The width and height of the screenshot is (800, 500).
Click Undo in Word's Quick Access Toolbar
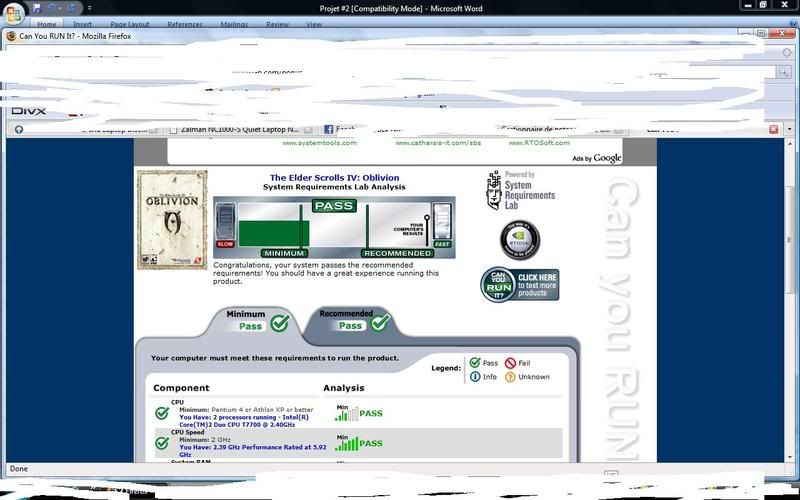52,8
